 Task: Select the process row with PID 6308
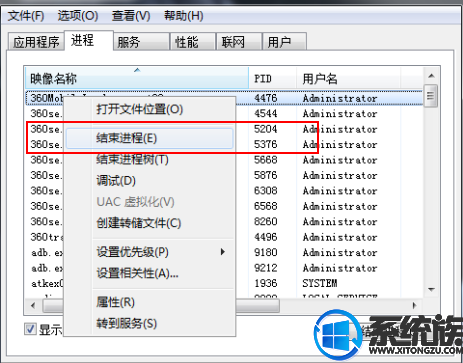[x=224, y=191]
